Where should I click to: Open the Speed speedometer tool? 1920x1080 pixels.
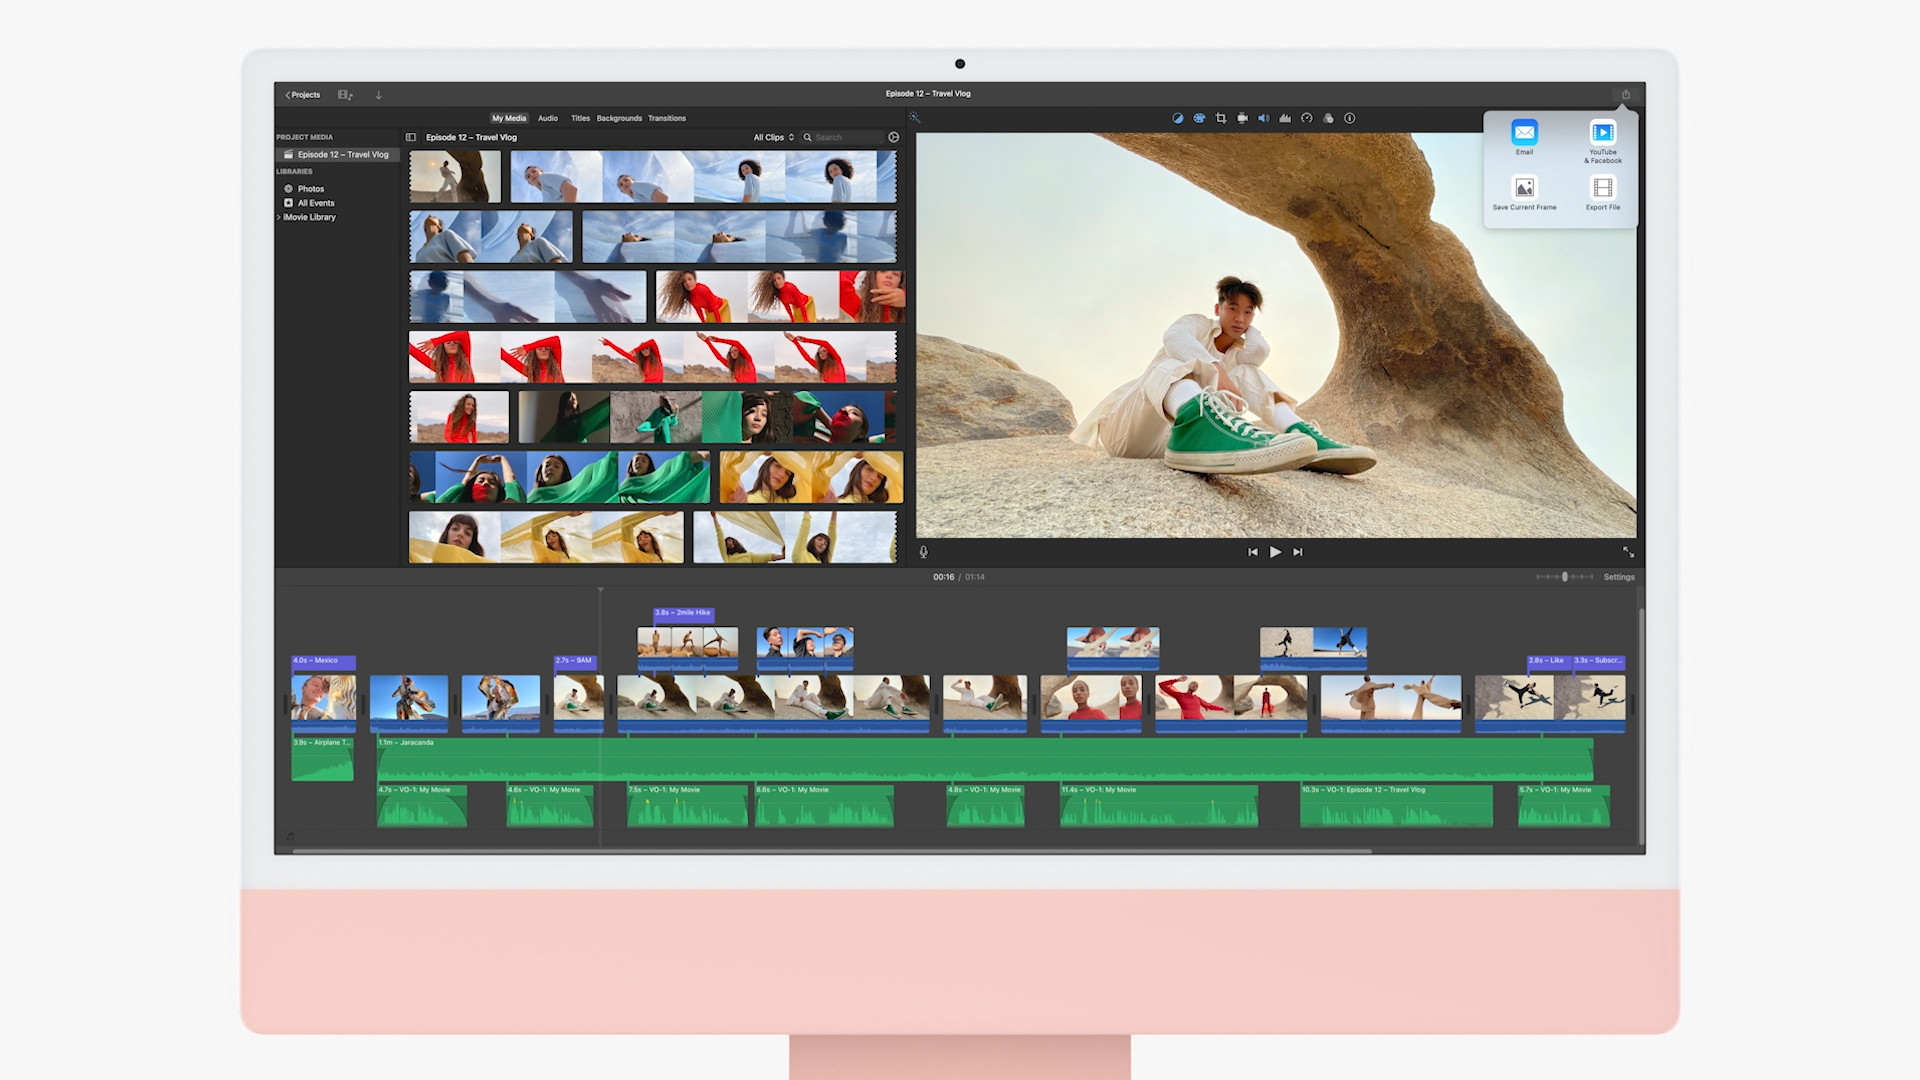point(1306,118)
